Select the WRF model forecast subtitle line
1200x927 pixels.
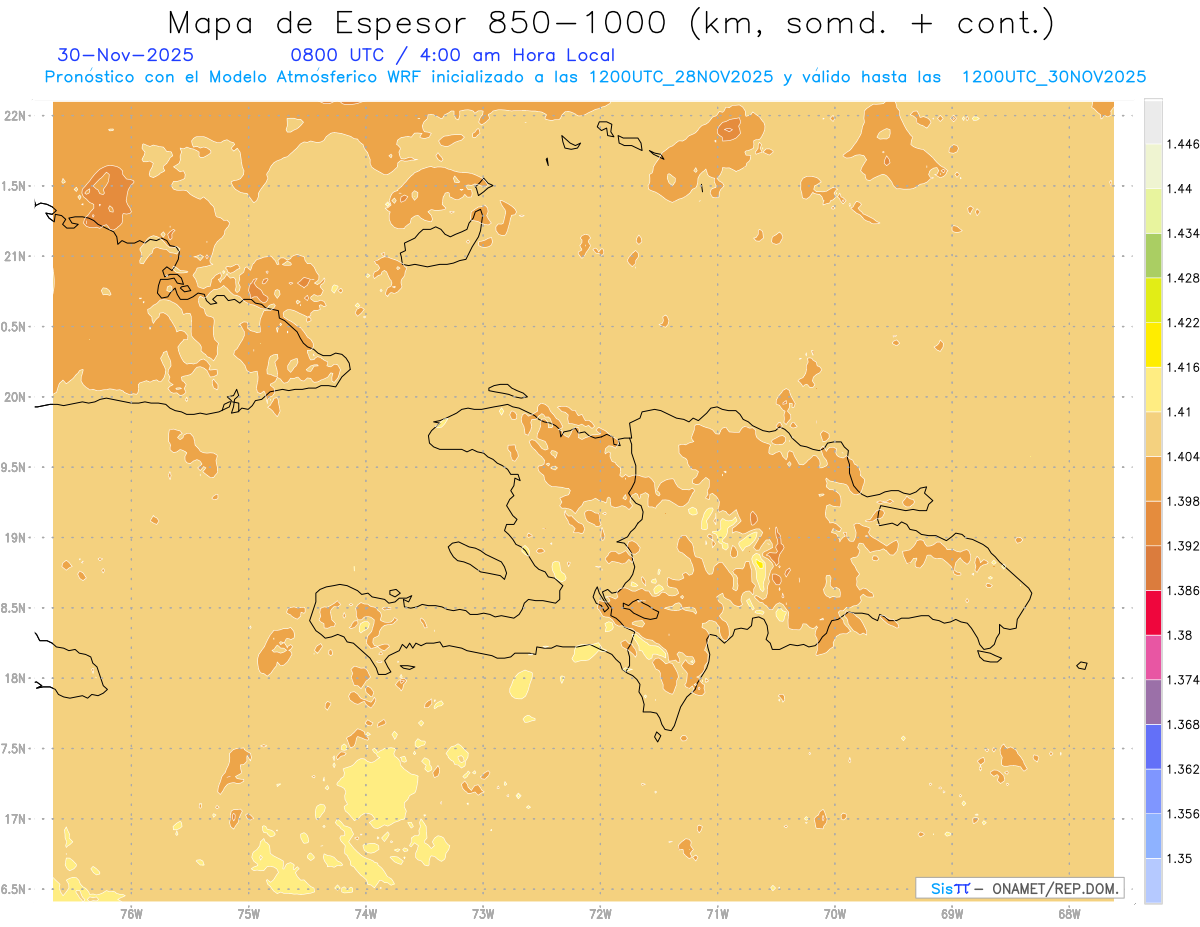(x=595, y=77)
